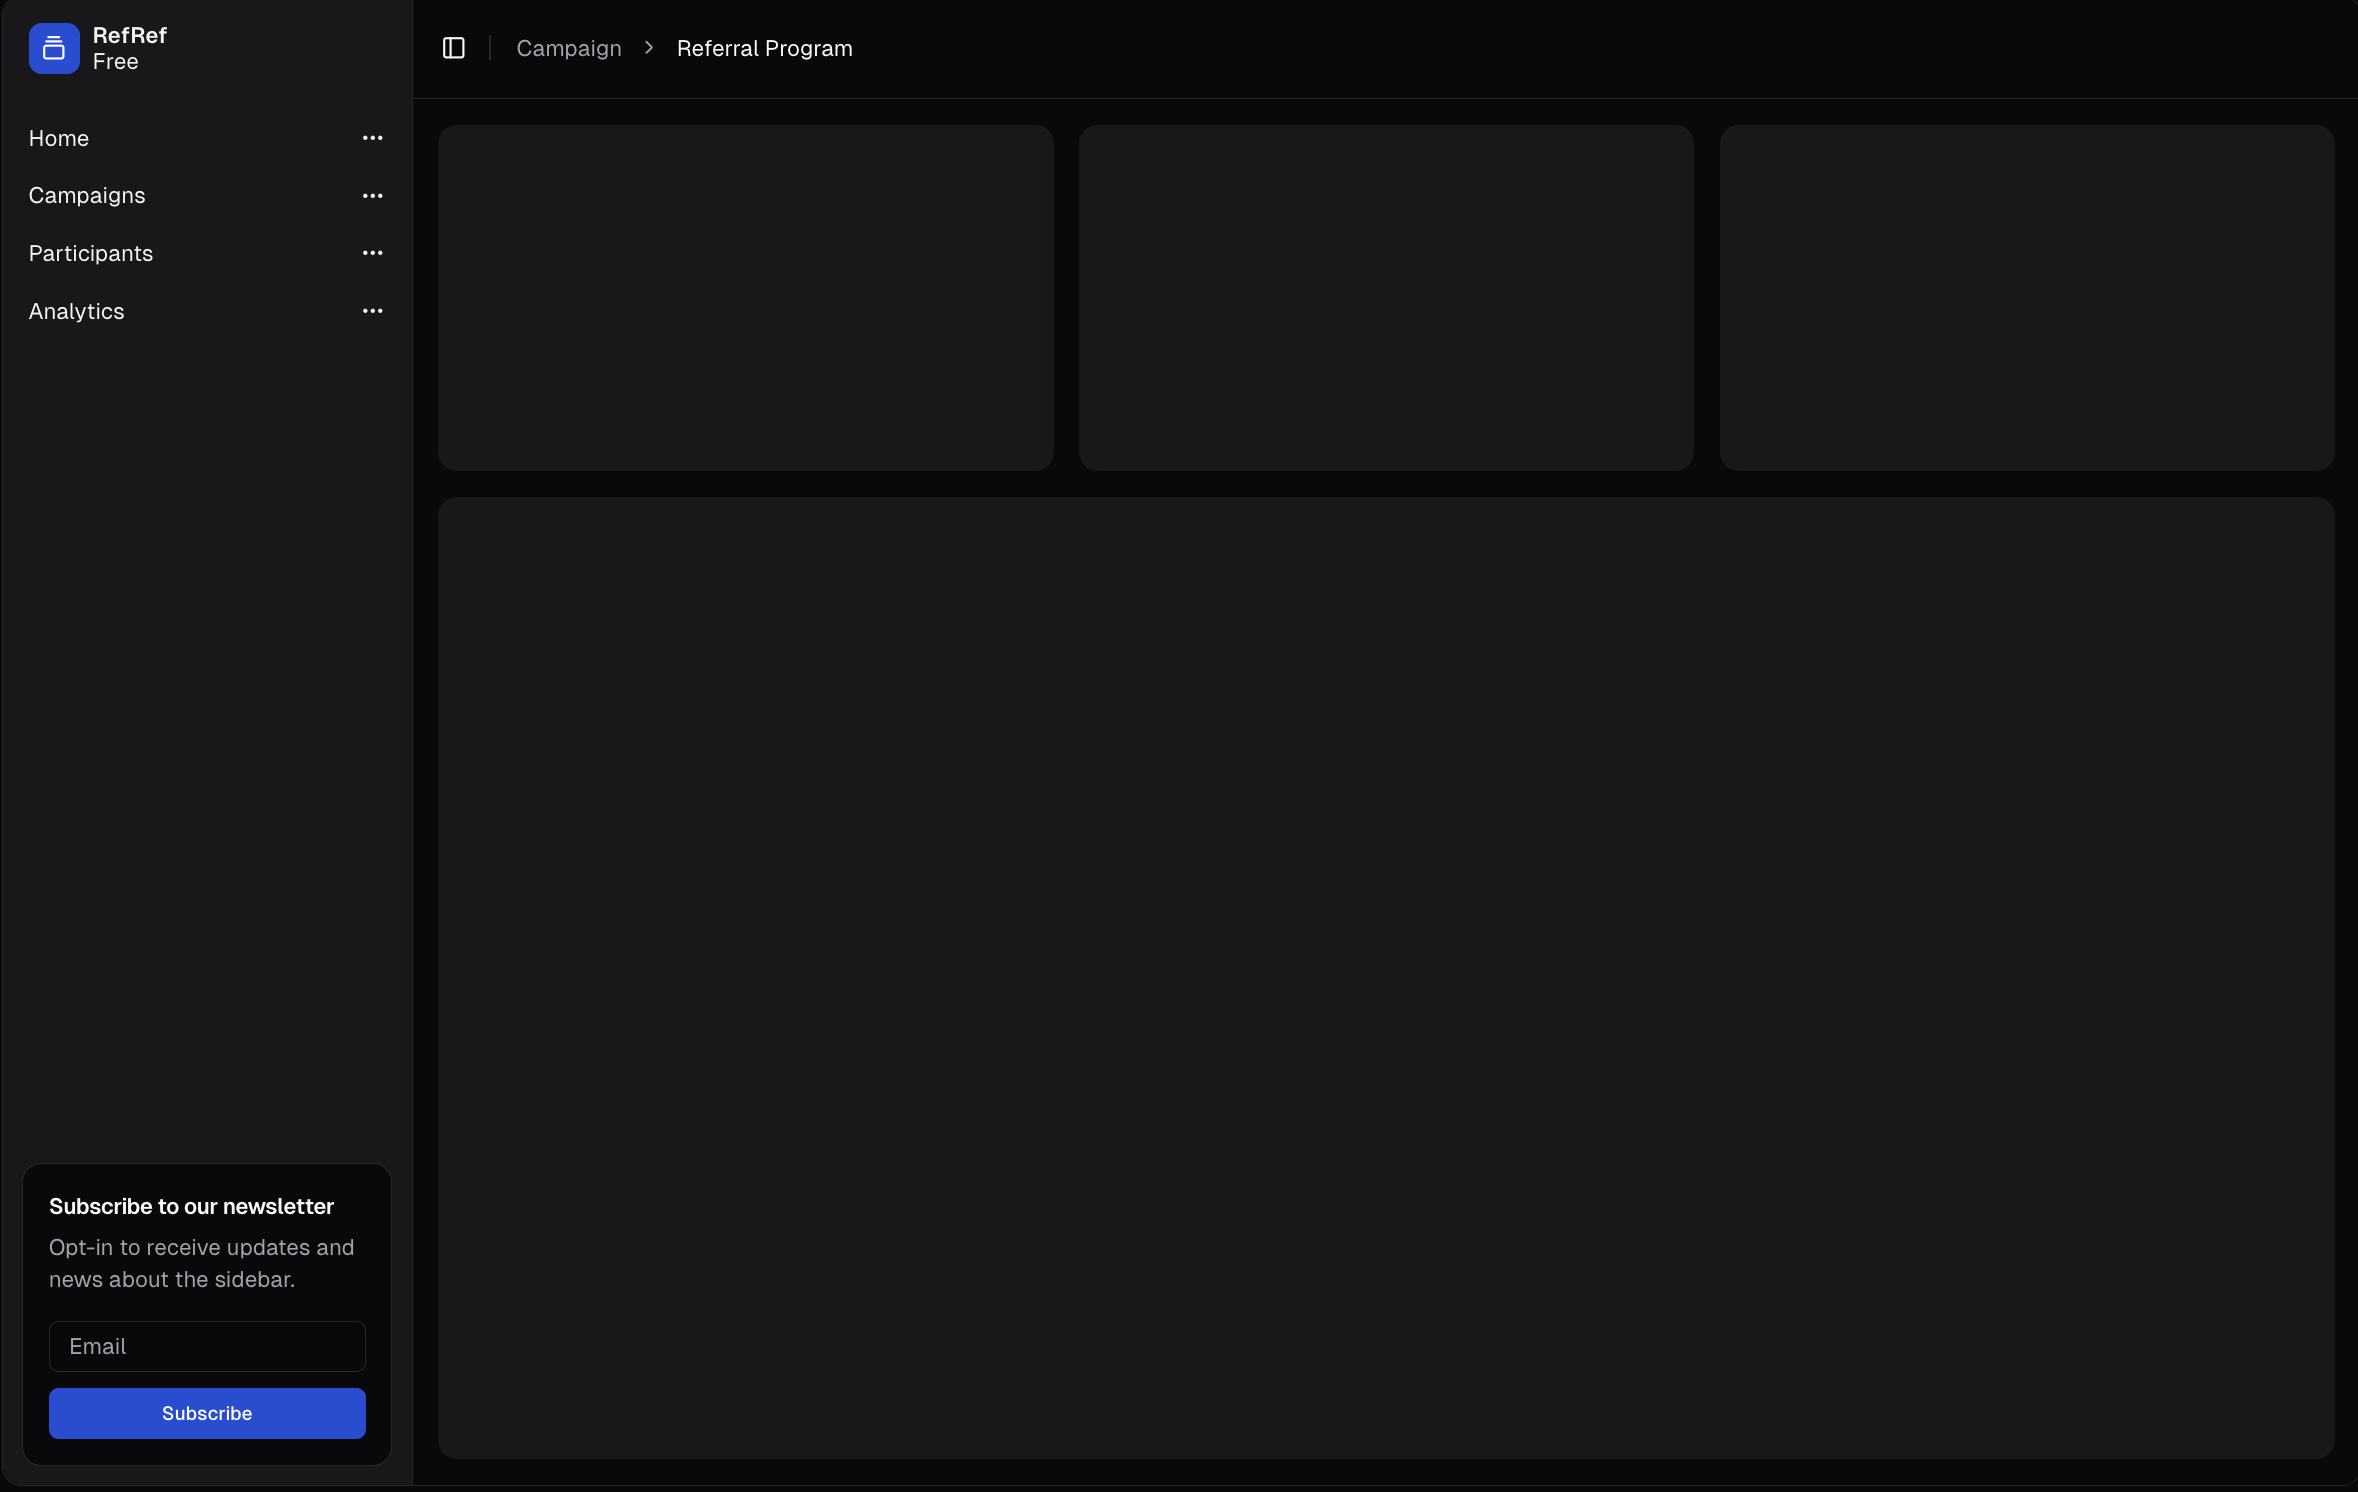Viewport: 2358px width, 1492px height.
Task: Click the breadcrumb chevron separator
Action: [649, 48]
